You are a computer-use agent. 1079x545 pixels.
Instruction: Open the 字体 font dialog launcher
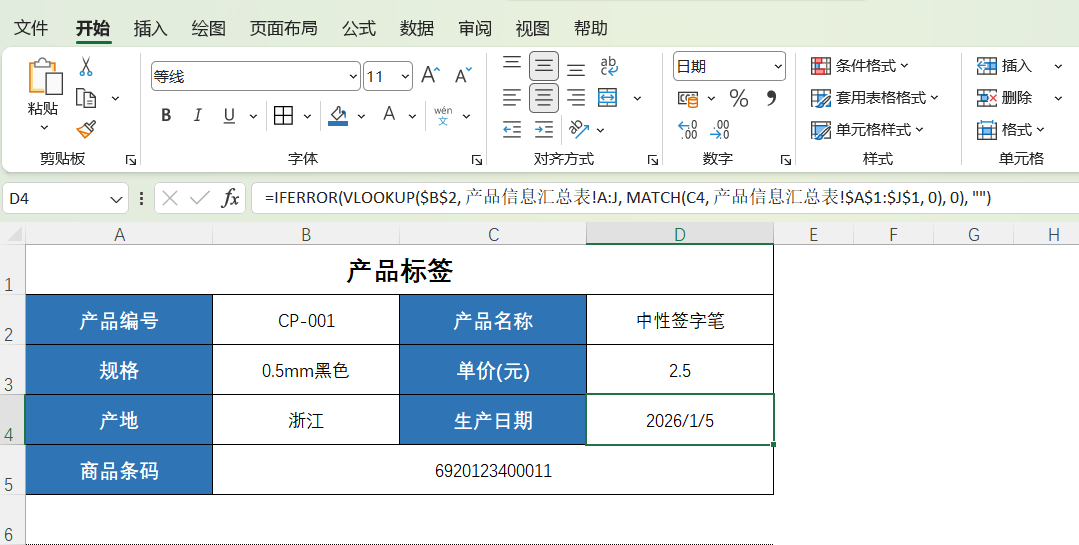click(x=476, y=160)
